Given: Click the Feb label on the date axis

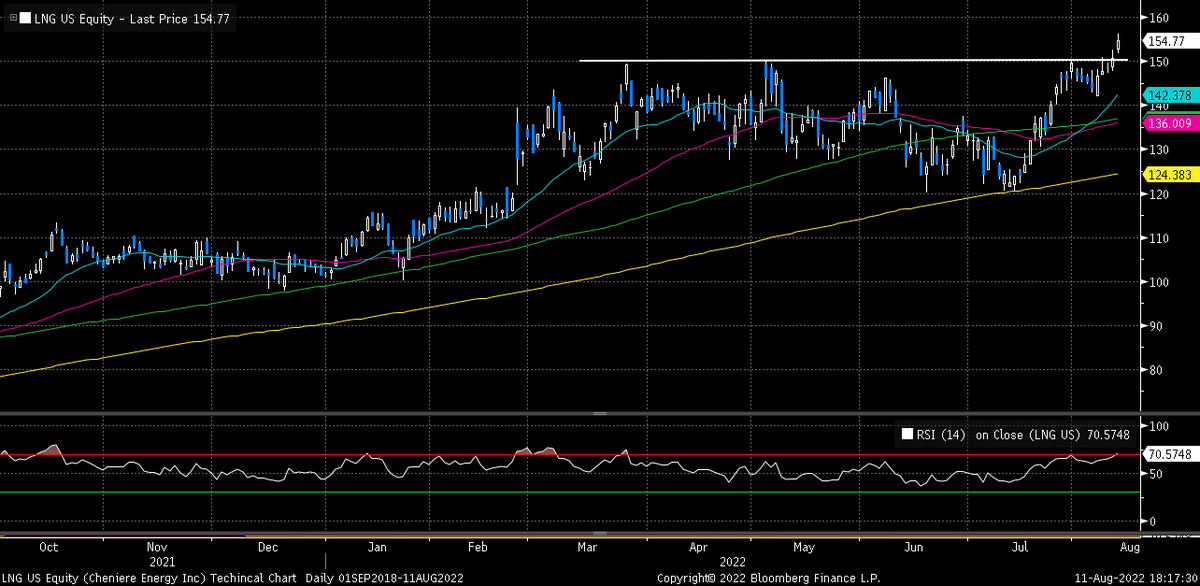Looking at the screenshot, I should click(x=478, y=547).
